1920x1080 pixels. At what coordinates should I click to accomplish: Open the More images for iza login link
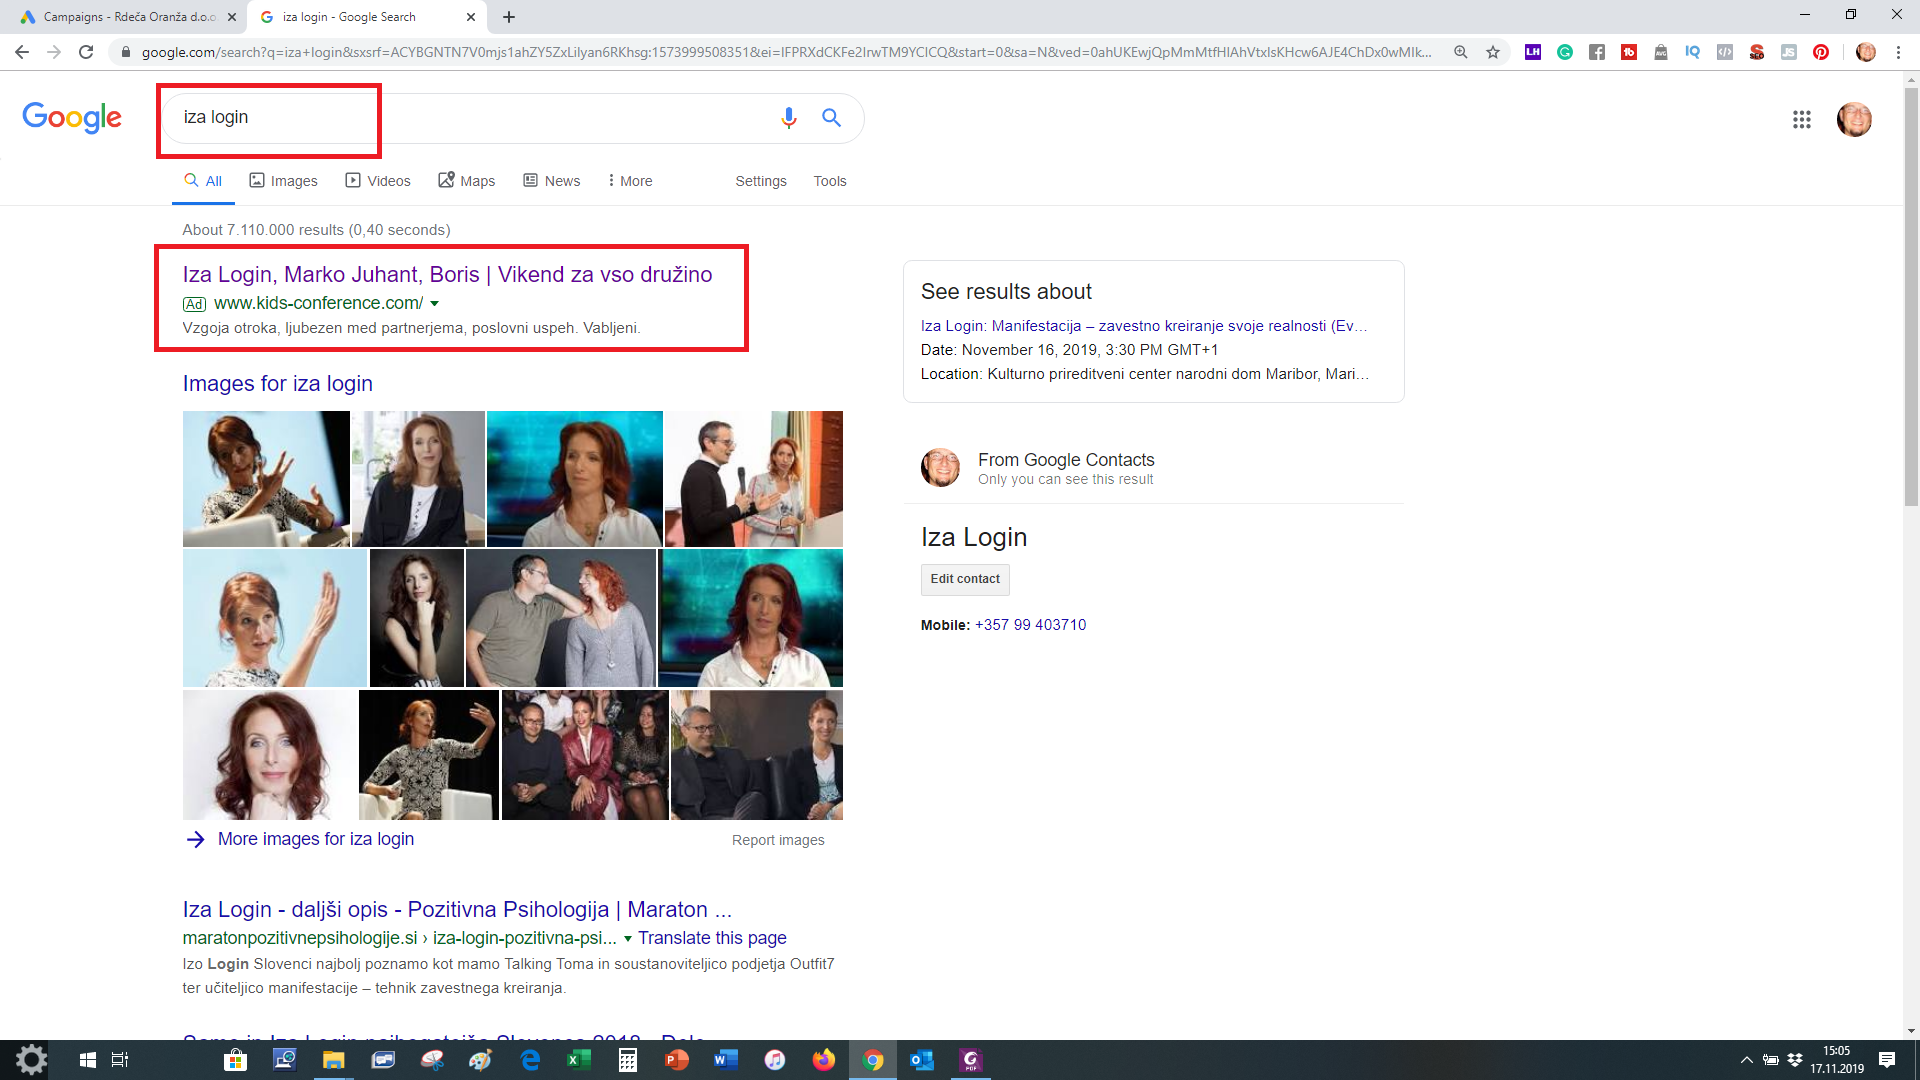tap(315, 839)
